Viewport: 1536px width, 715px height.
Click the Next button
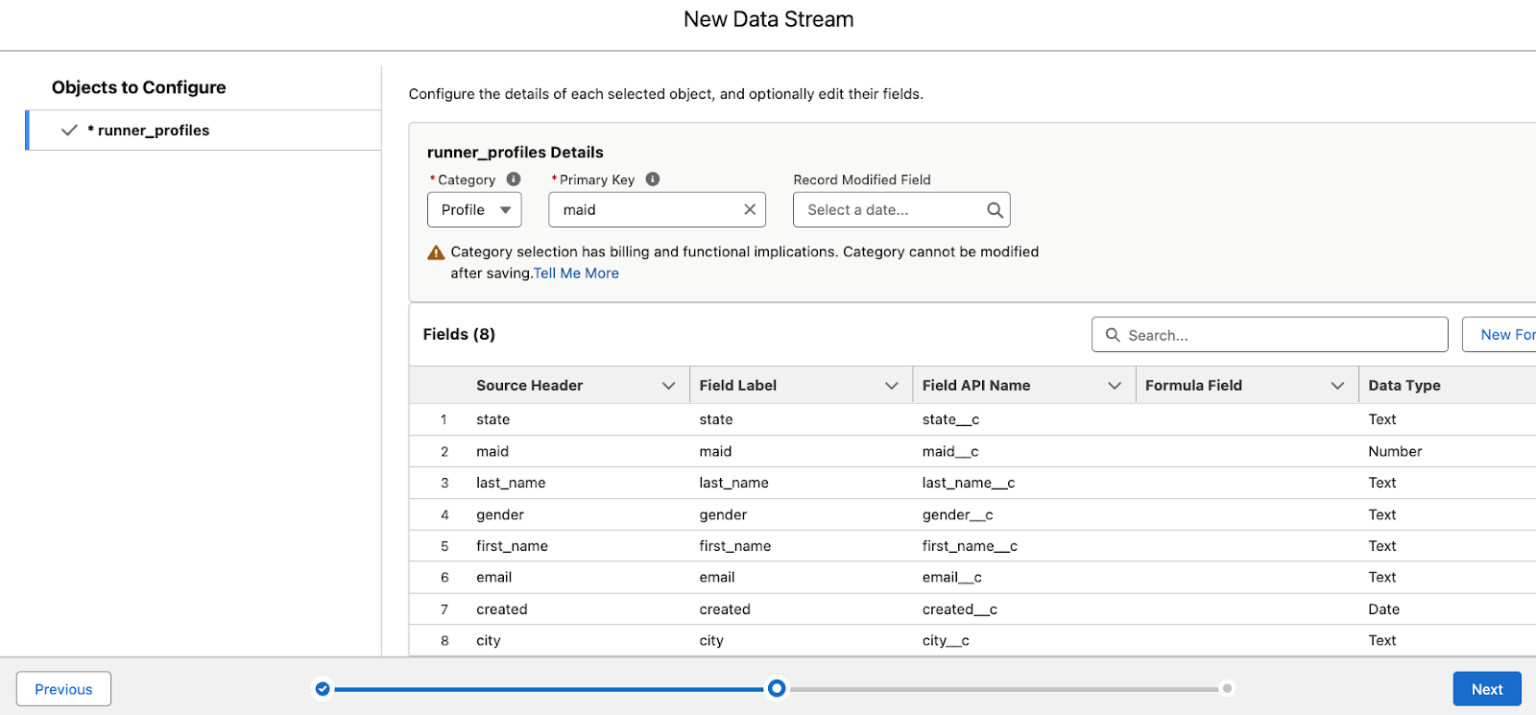[1487, 688]
